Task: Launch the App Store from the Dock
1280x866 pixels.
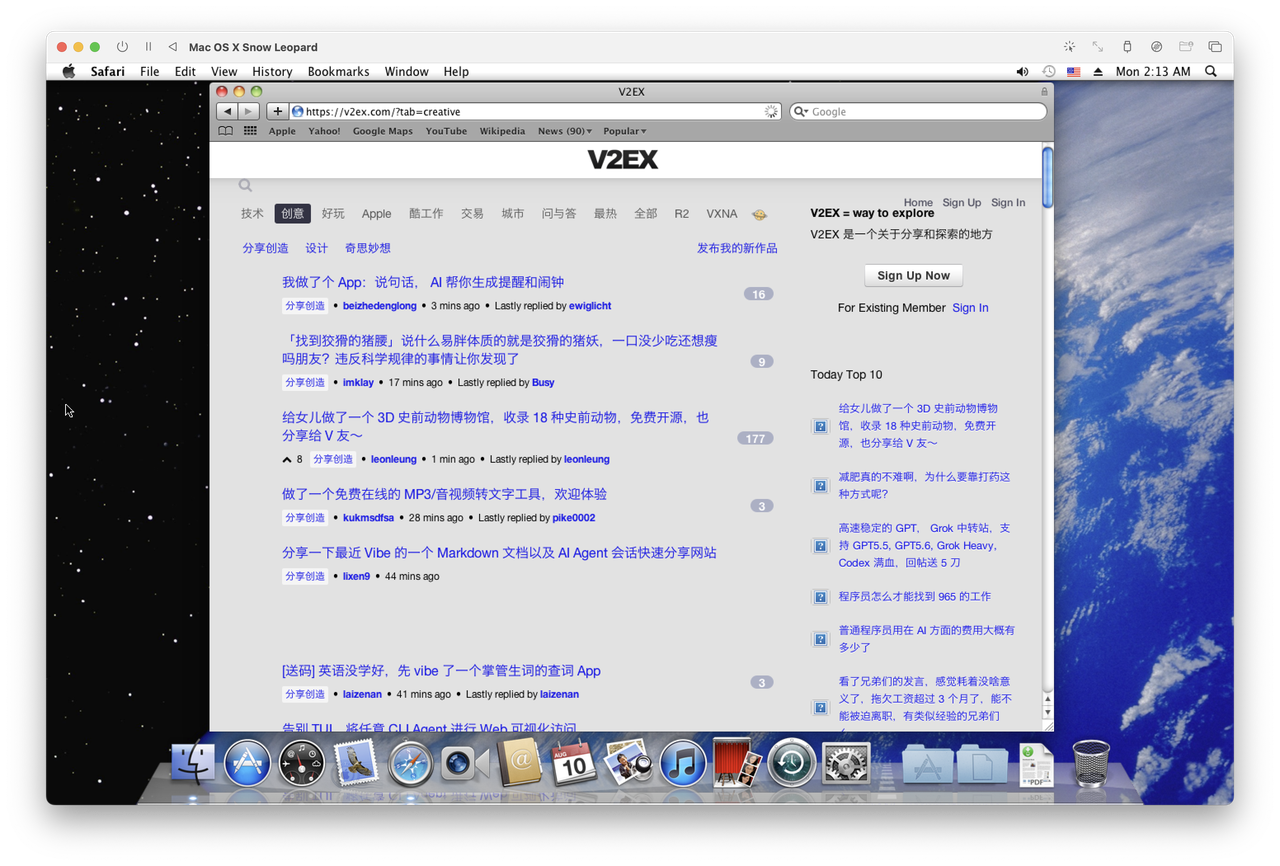Action: [x=247, y=765]
